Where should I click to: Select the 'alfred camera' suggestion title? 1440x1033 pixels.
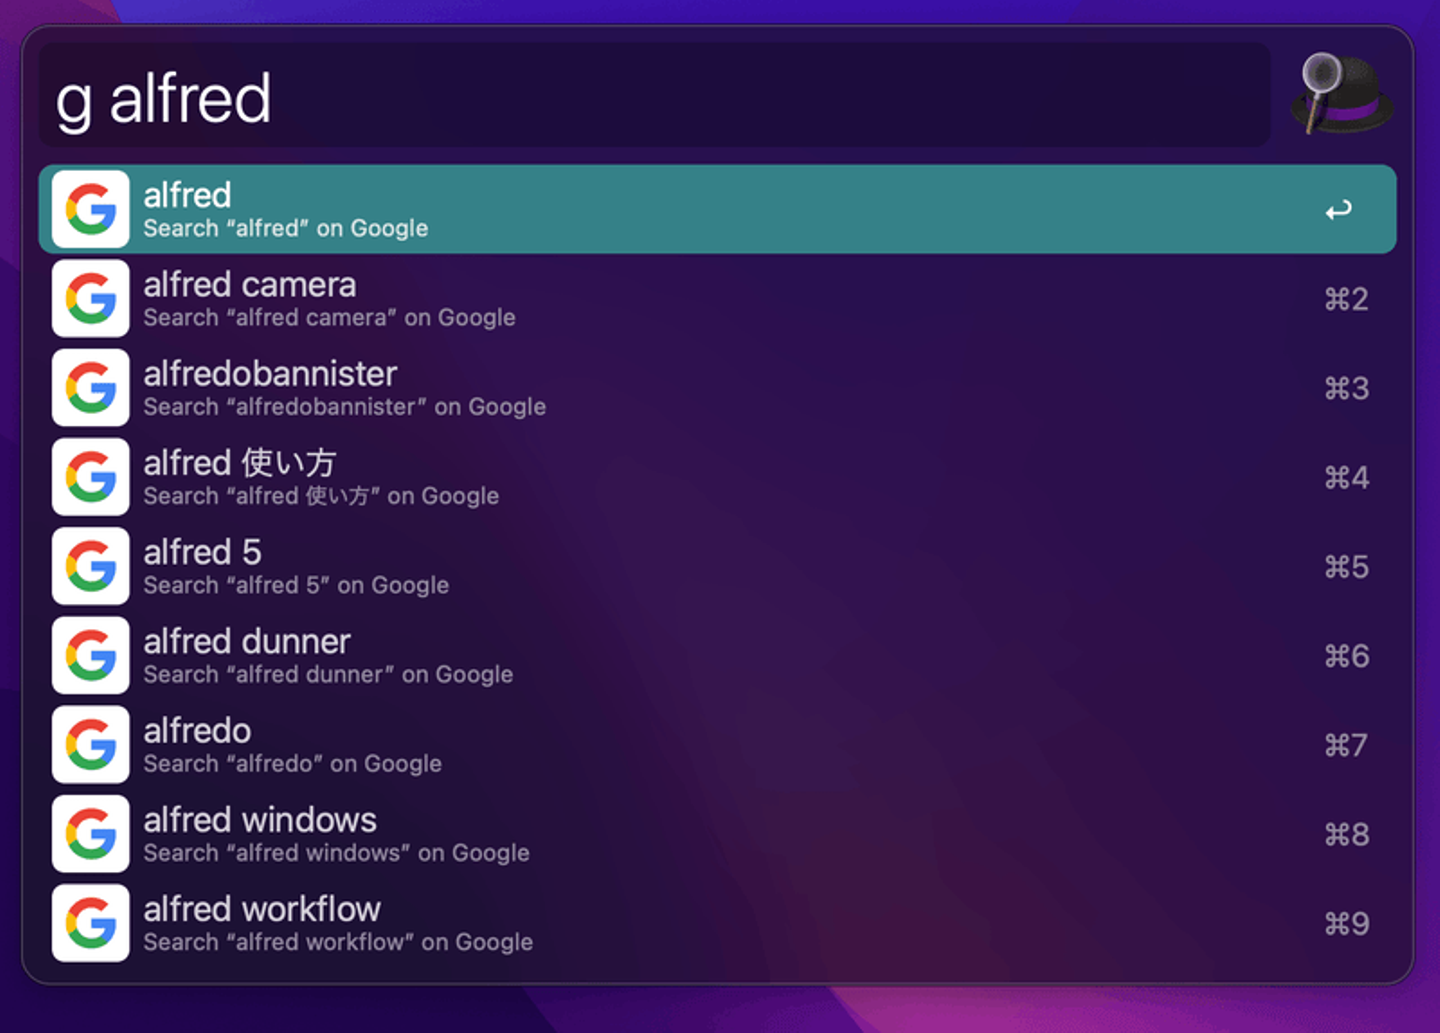click(250, 285)
